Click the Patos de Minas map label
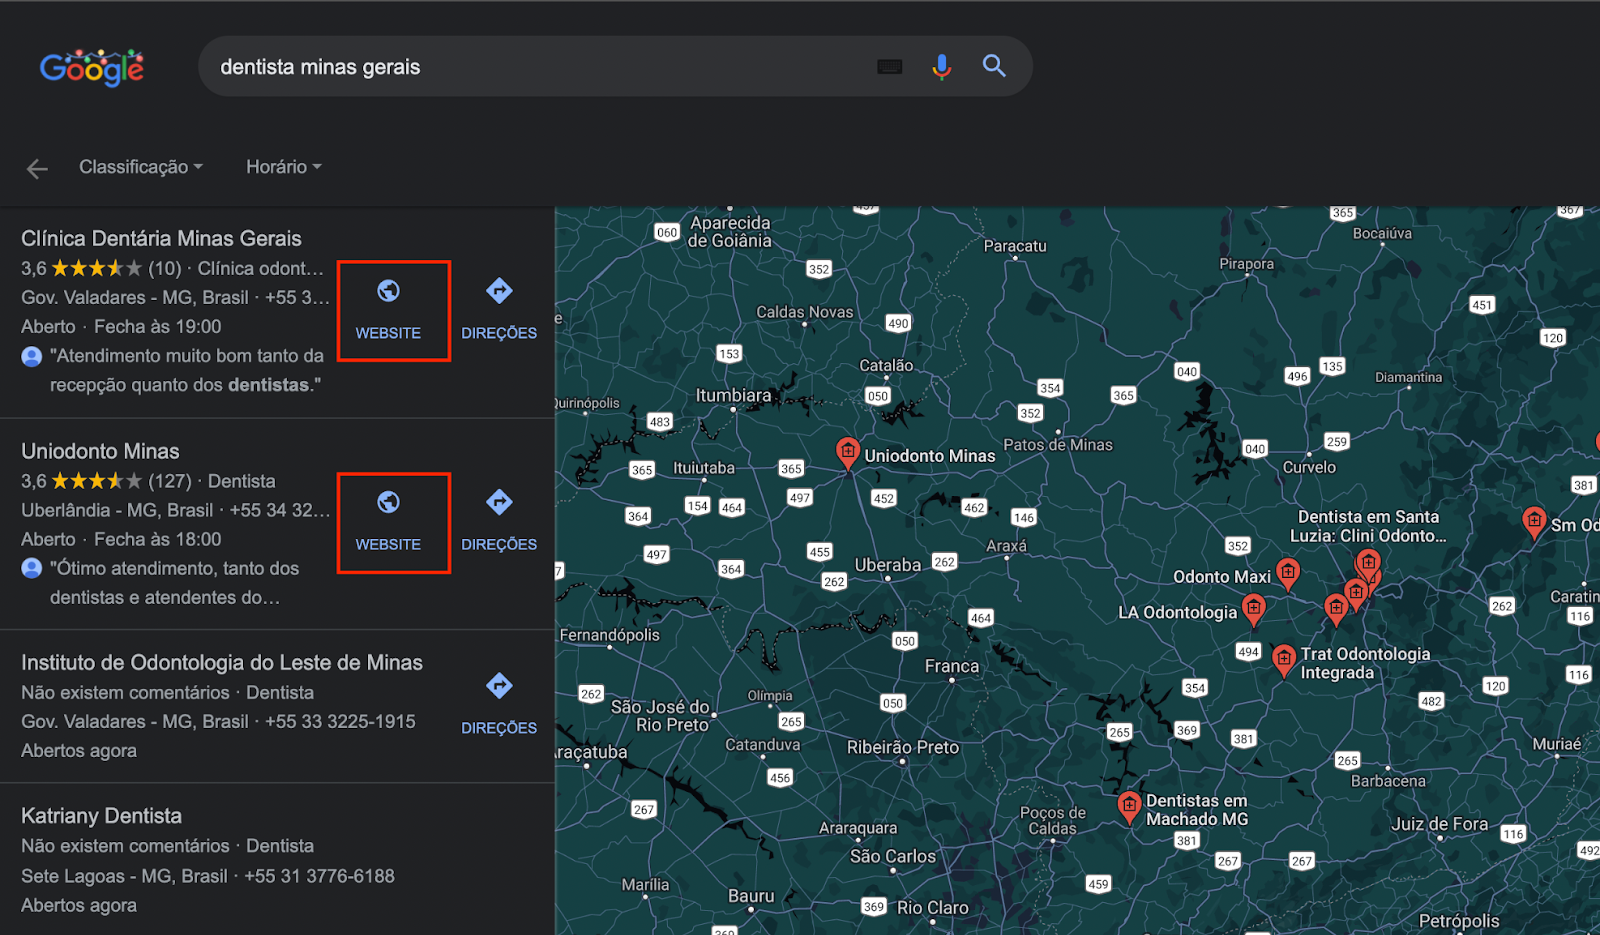This screenshot has width=1600, height=935. [x=1058, y=445]
